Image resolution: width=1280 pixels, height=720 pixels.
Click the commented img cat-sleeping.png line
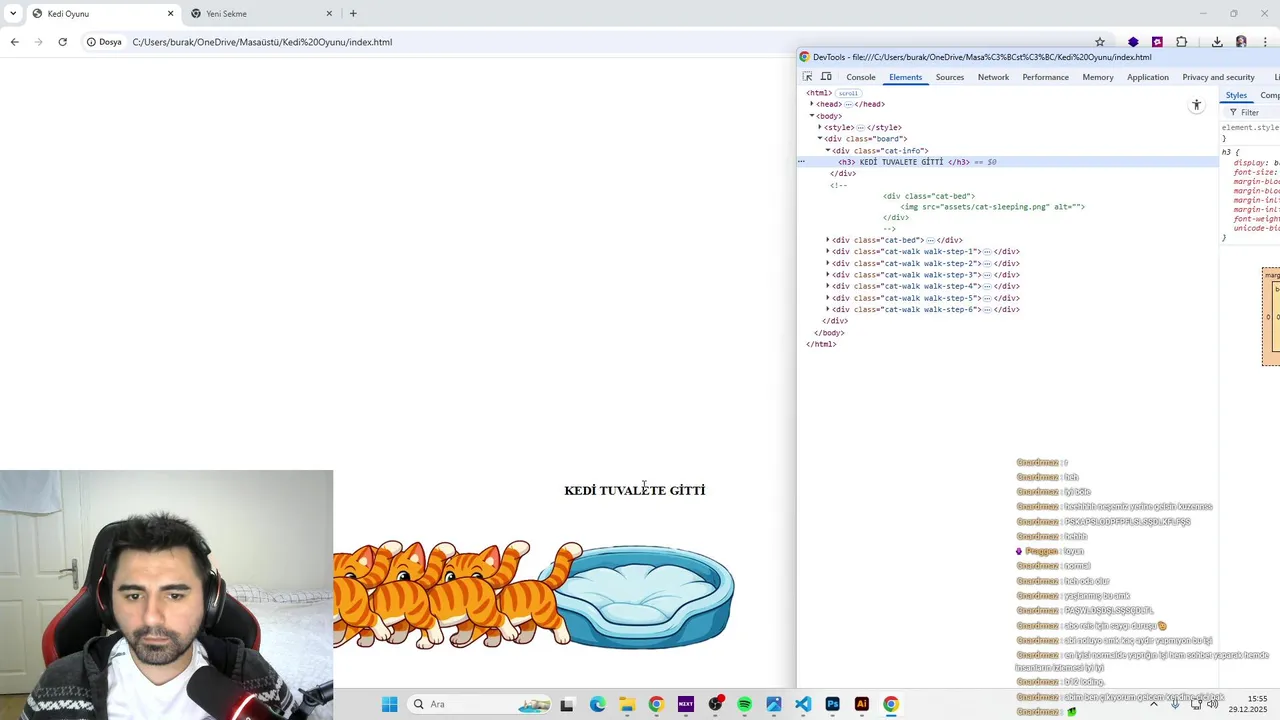pos(992,207)
